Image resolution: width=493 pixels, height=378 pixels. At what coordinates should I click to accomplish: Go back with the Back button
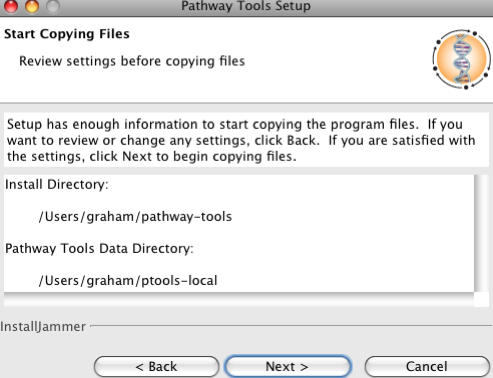(x=156, y=366)
